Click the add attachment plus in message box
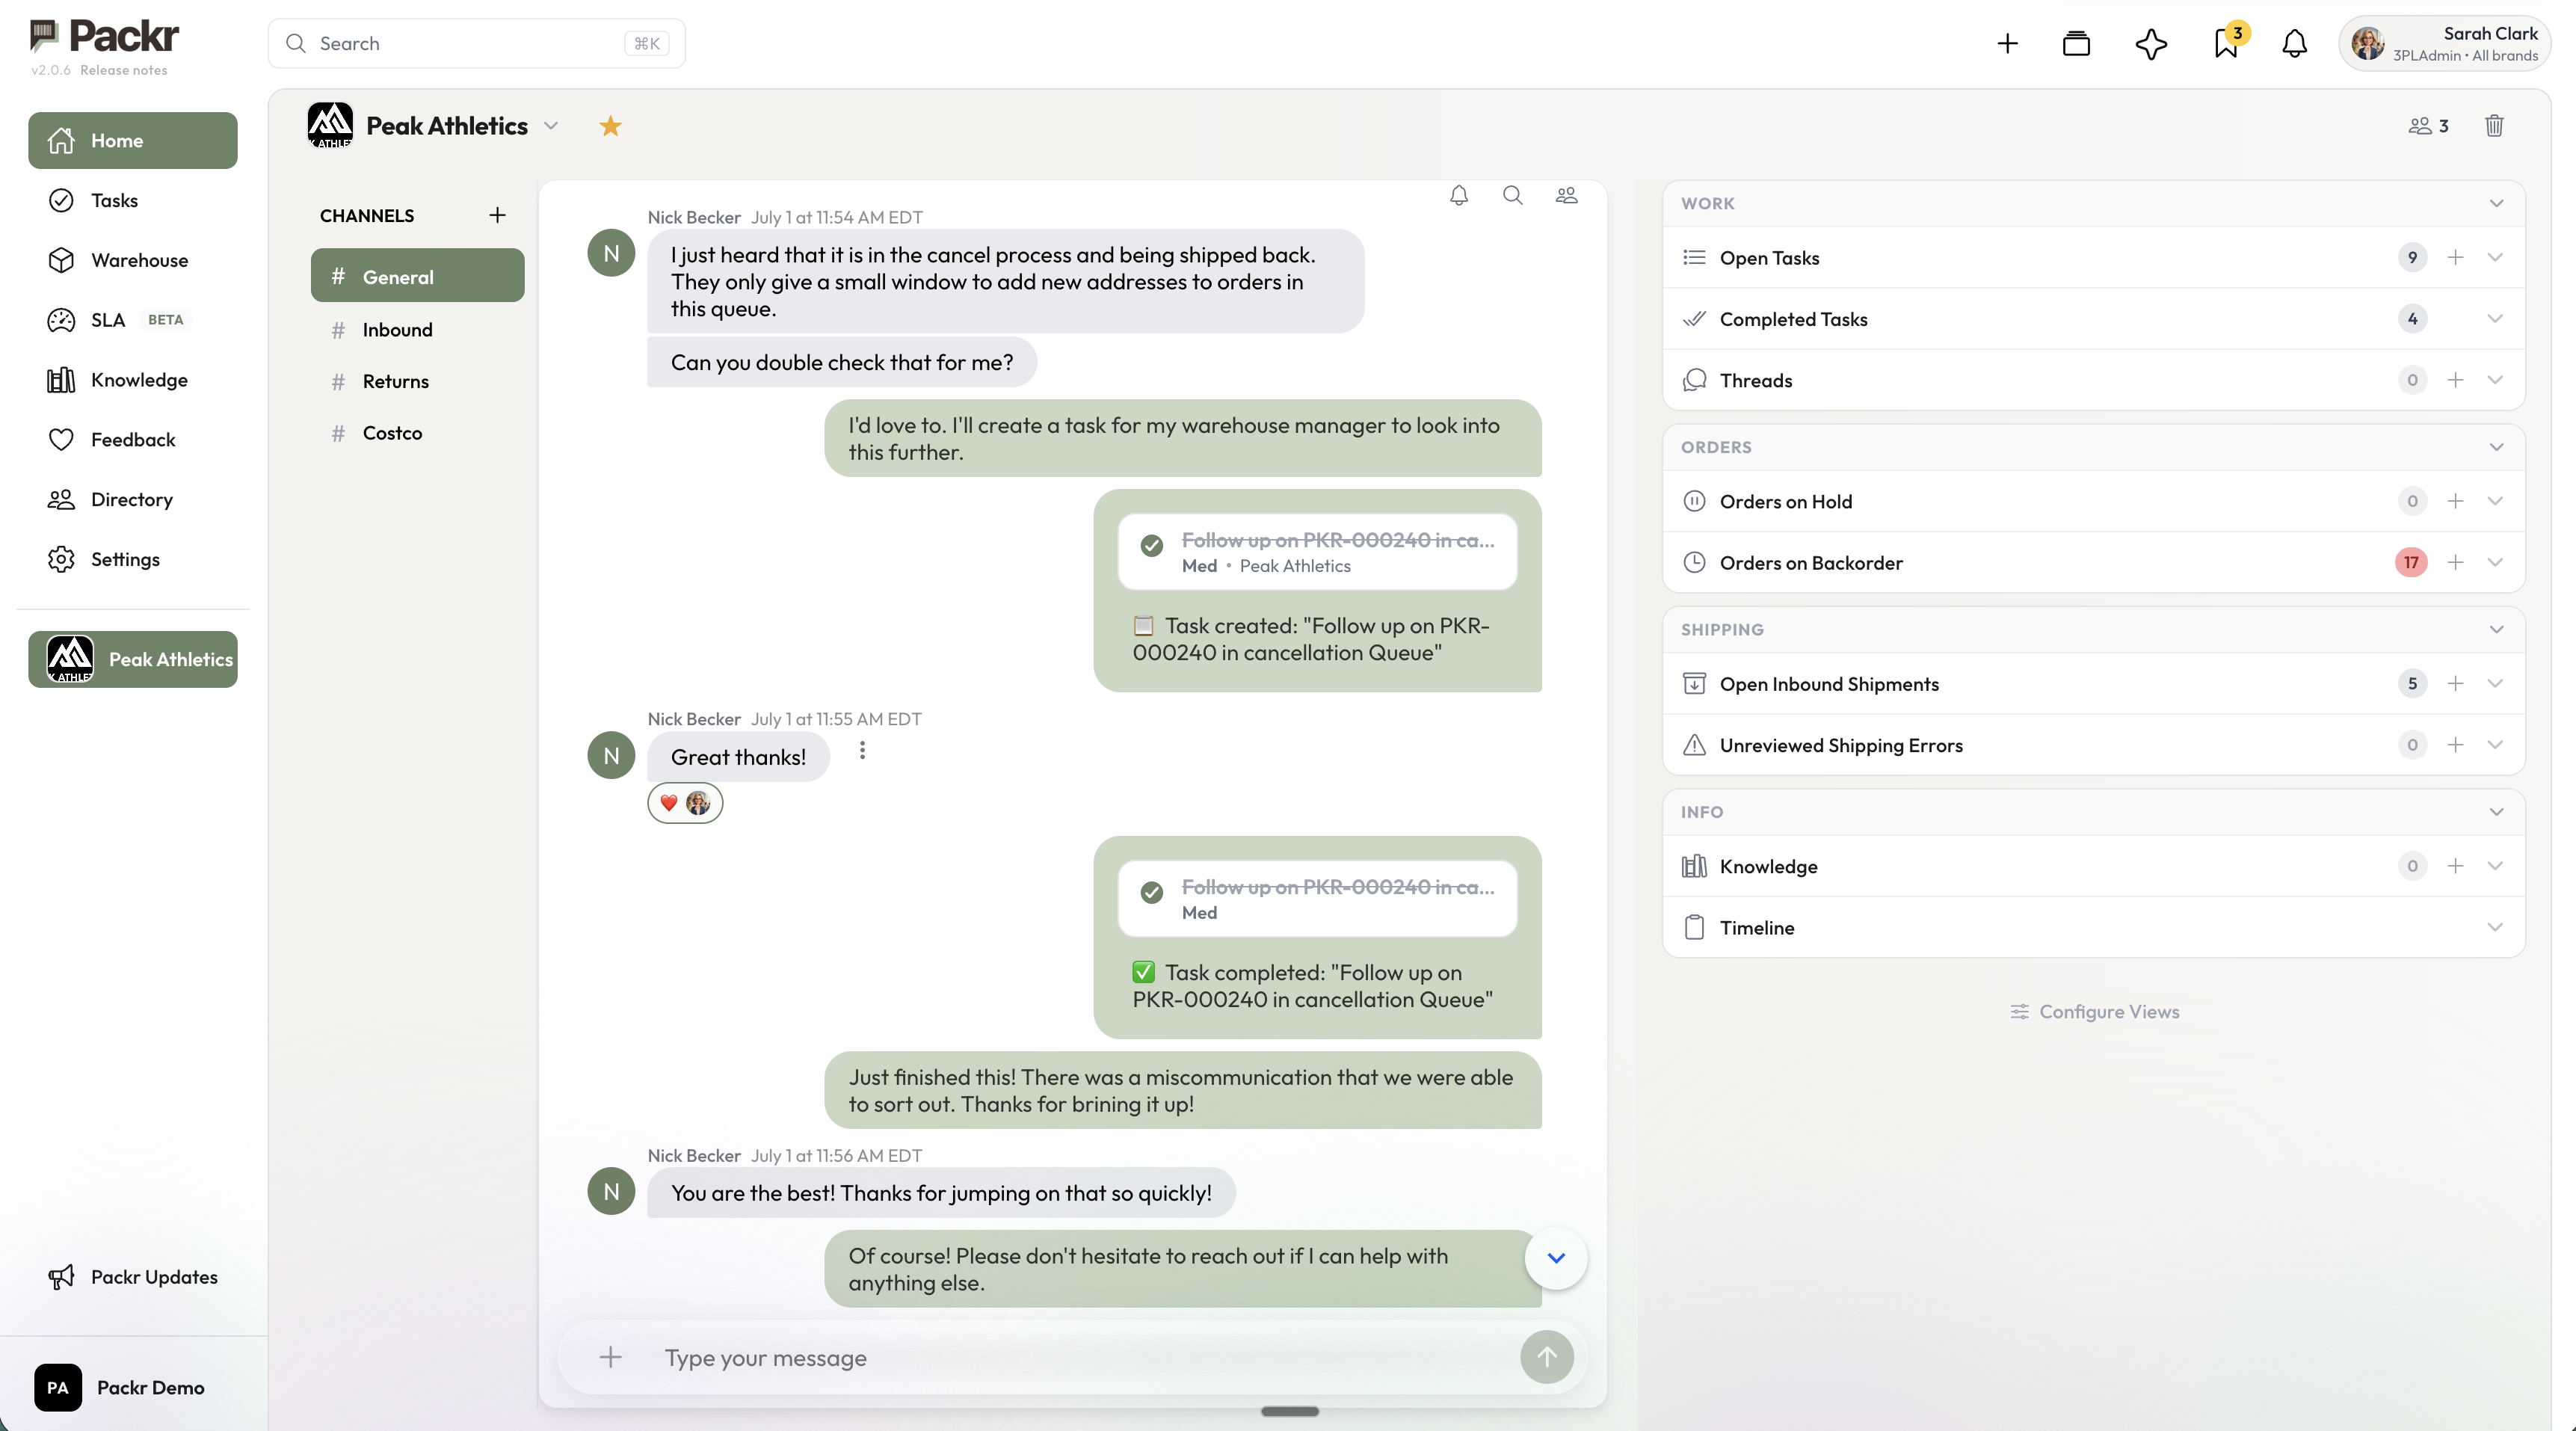2576x1431 pixels. tap(610, 1357)
